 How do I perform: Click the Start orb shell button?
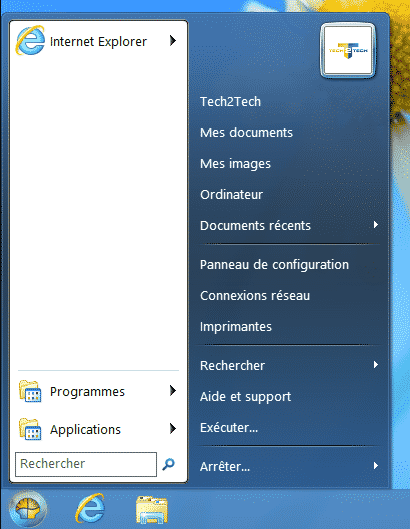(x=28, y=509)
